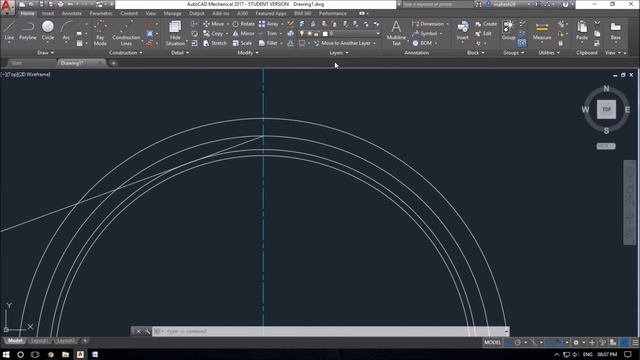Expand the Groups panel

(513, 53)
